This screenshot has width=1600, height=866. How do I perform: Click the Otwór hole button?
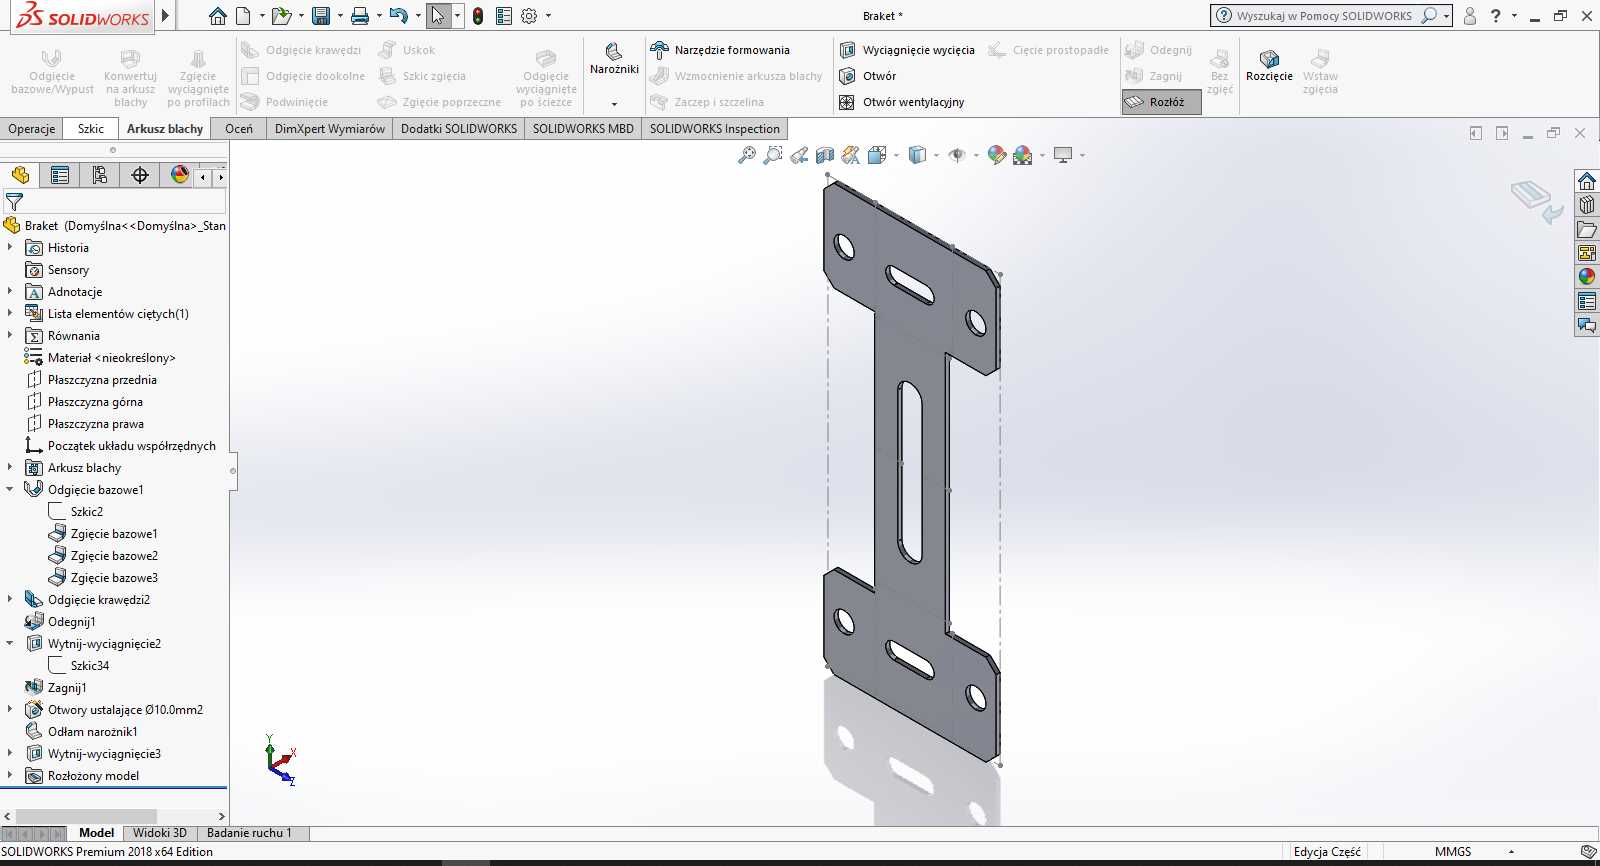coord(867,76)
